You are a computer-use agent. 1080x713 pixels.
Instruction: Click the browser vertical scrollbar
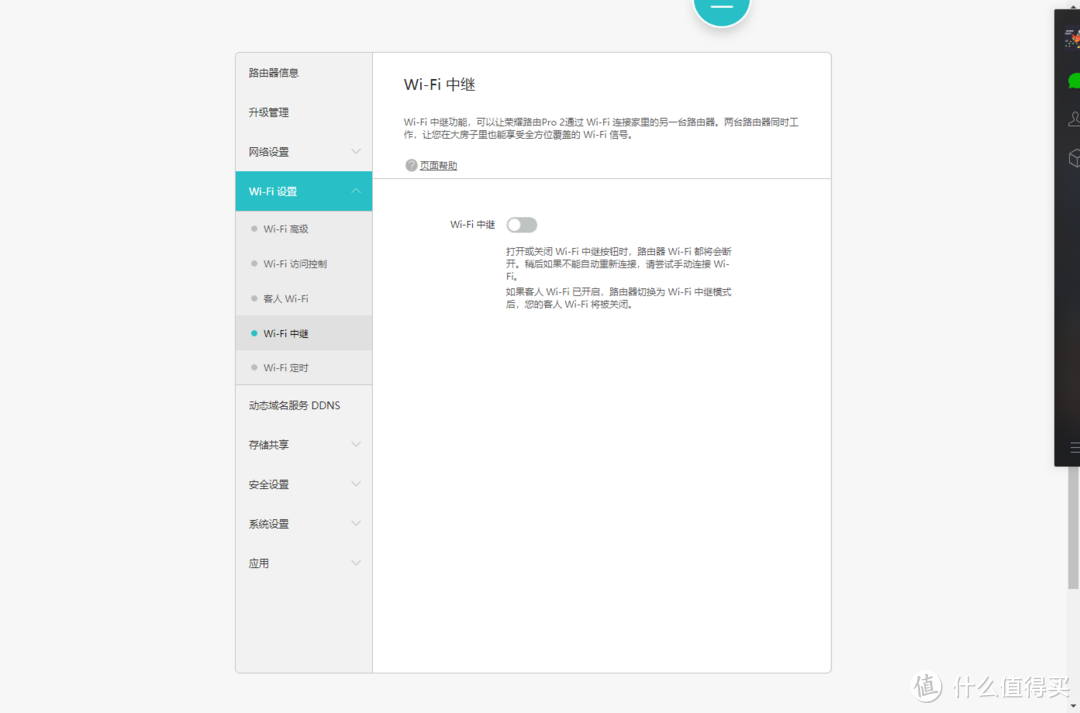(x=1073, y=527)
